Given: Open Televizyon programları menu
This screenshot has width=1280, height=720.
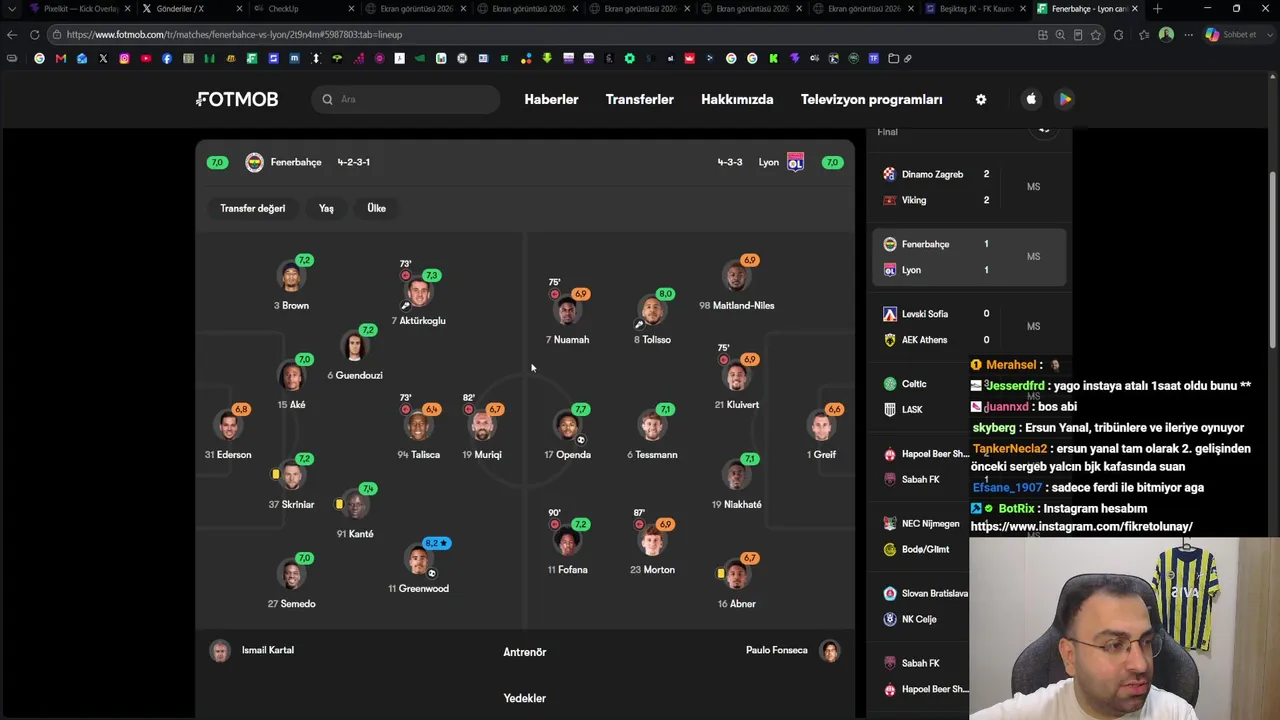Looking at the screenshot, I should [x=871, y=99].
